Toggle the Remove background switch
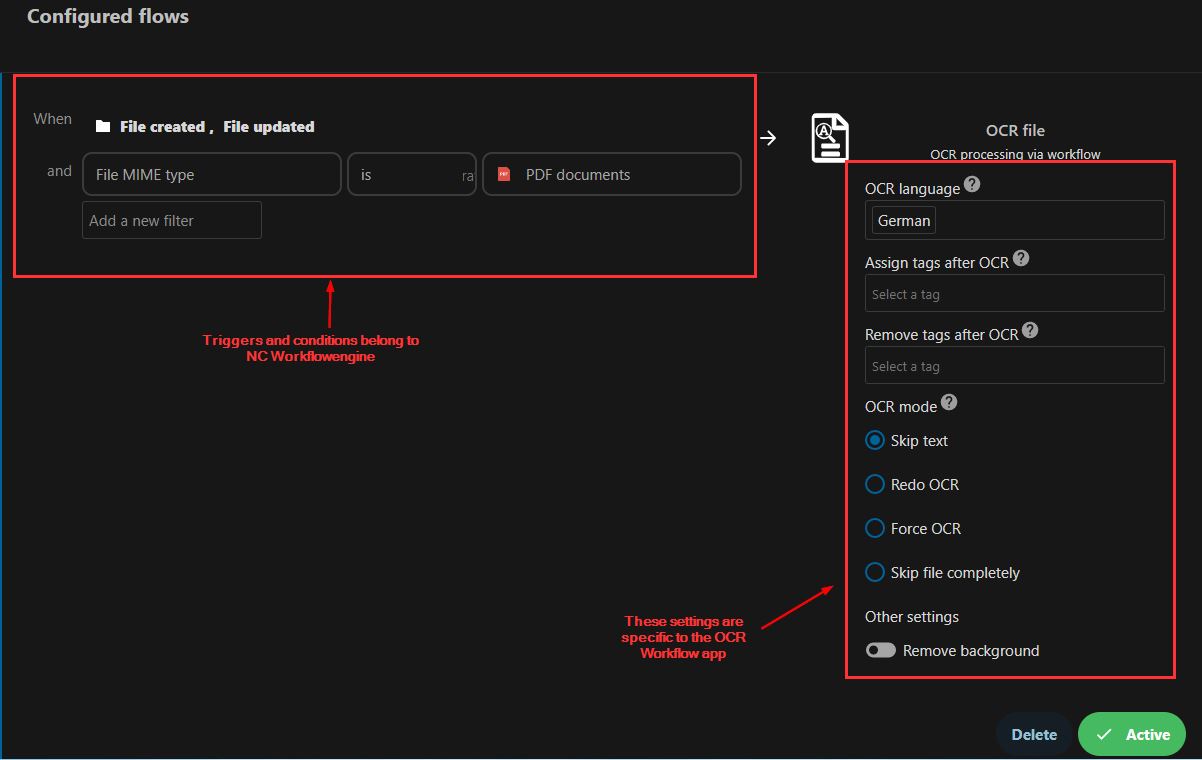 click(881, 651)
